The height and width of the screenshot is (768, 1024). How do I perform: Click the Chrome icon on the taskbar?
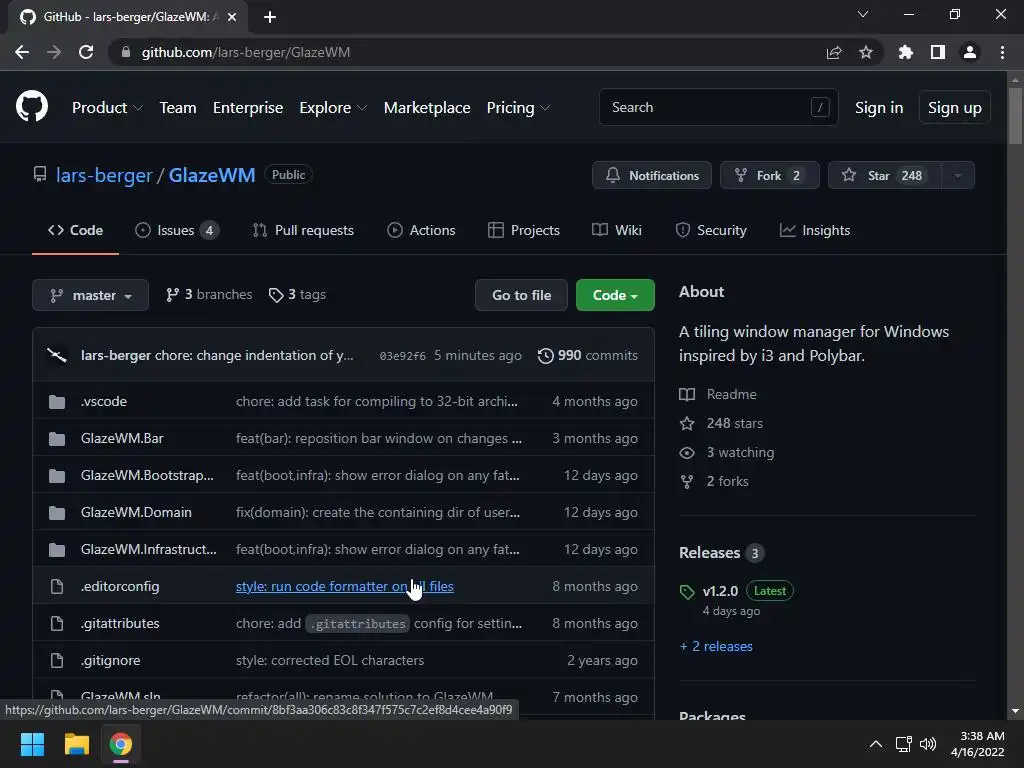coord(121,744)
